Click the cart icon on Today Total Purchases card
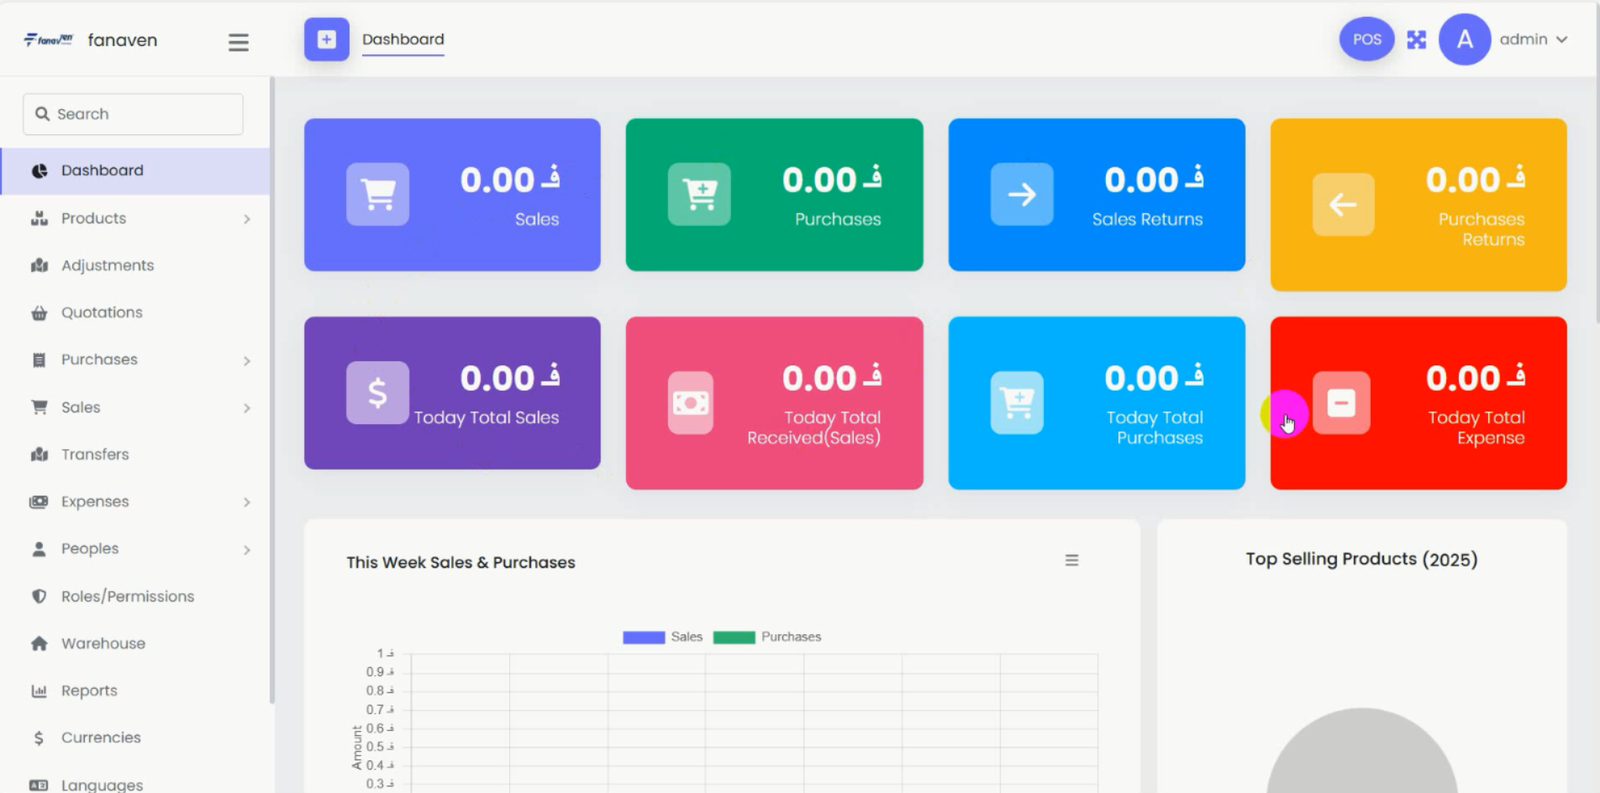Screen dimensions: 1600x793 [1017, 403]
